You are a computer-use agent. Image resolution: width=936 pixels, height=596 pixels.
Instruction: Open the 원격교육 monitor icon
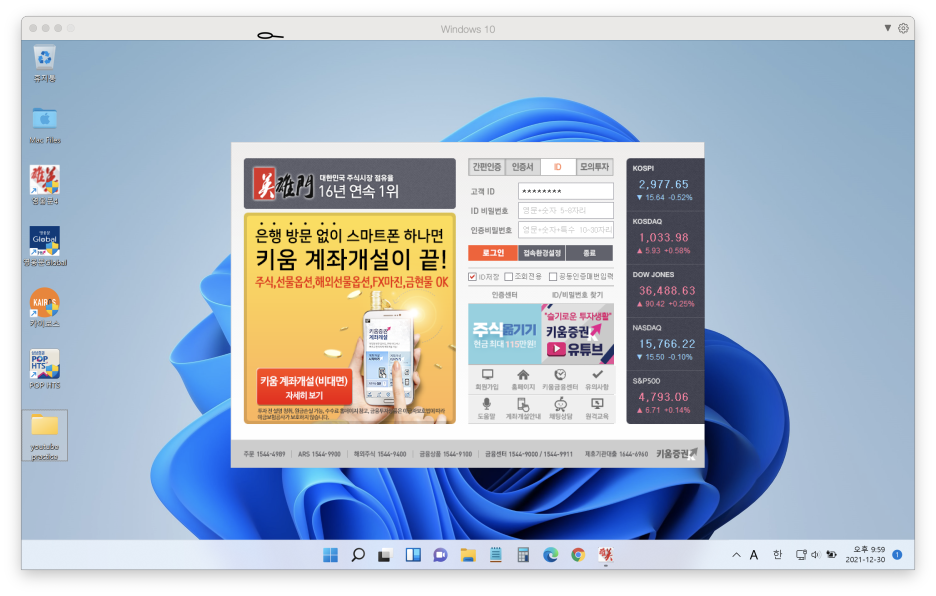coord(597,409)
